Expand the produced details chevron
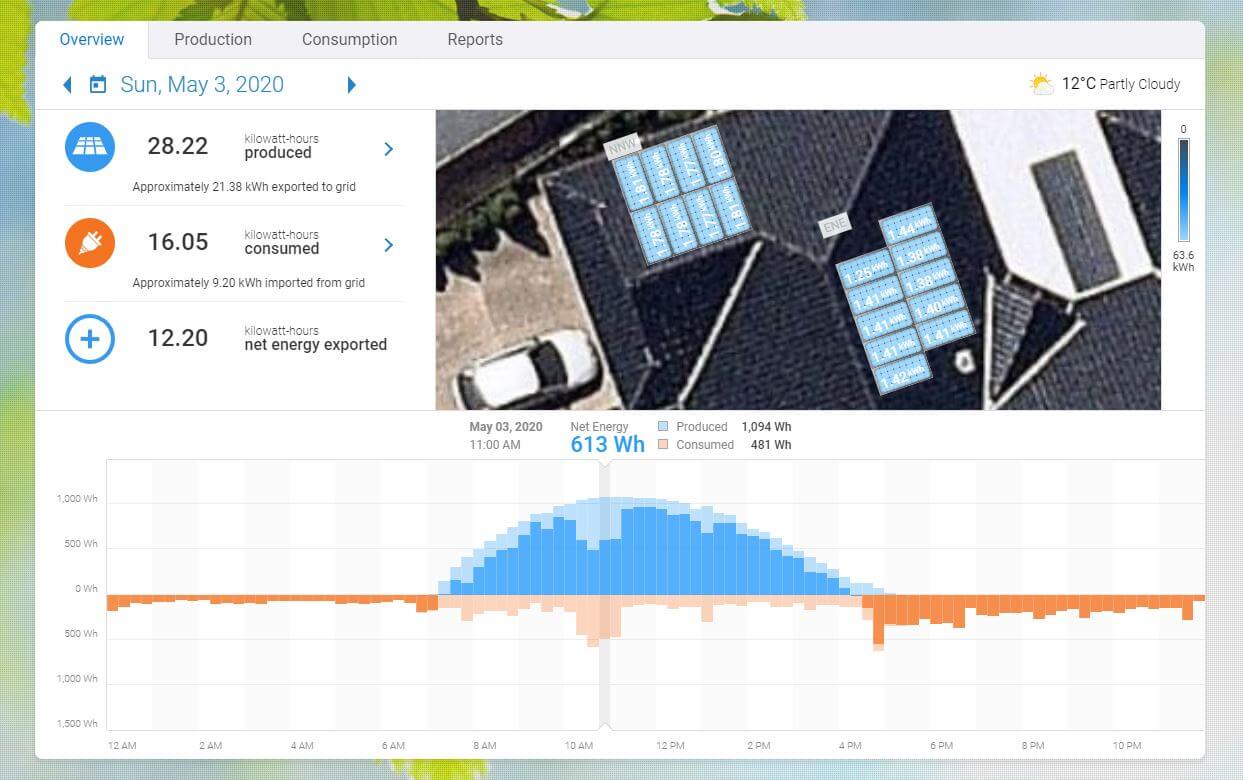1243x780 pixels. [x=389, y=149]
